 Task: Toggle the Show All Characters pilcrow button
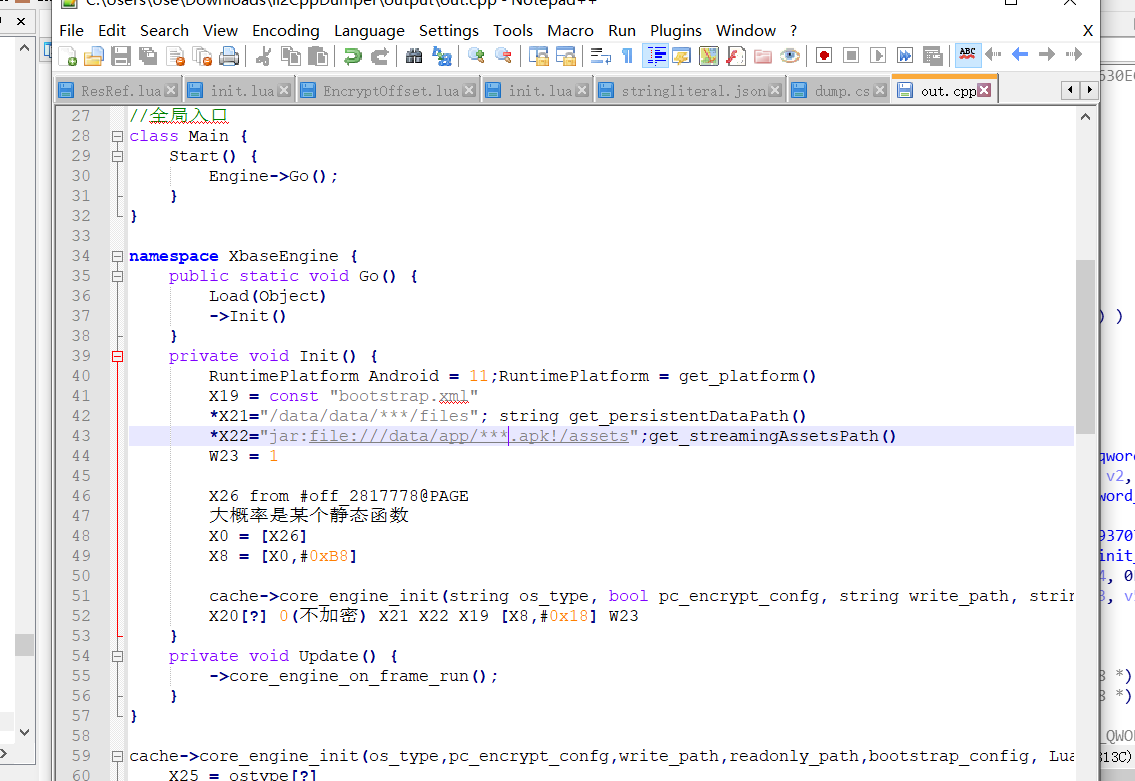coord(627,56)
